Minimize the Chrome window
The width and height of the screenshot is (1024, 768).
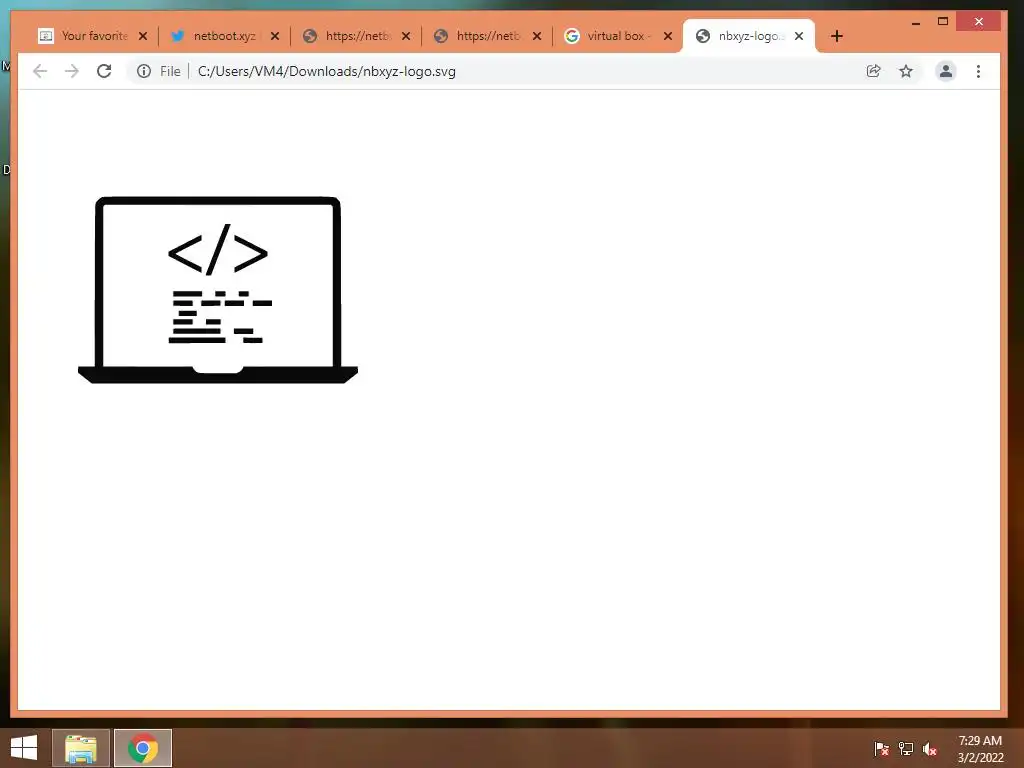[916, 22]
